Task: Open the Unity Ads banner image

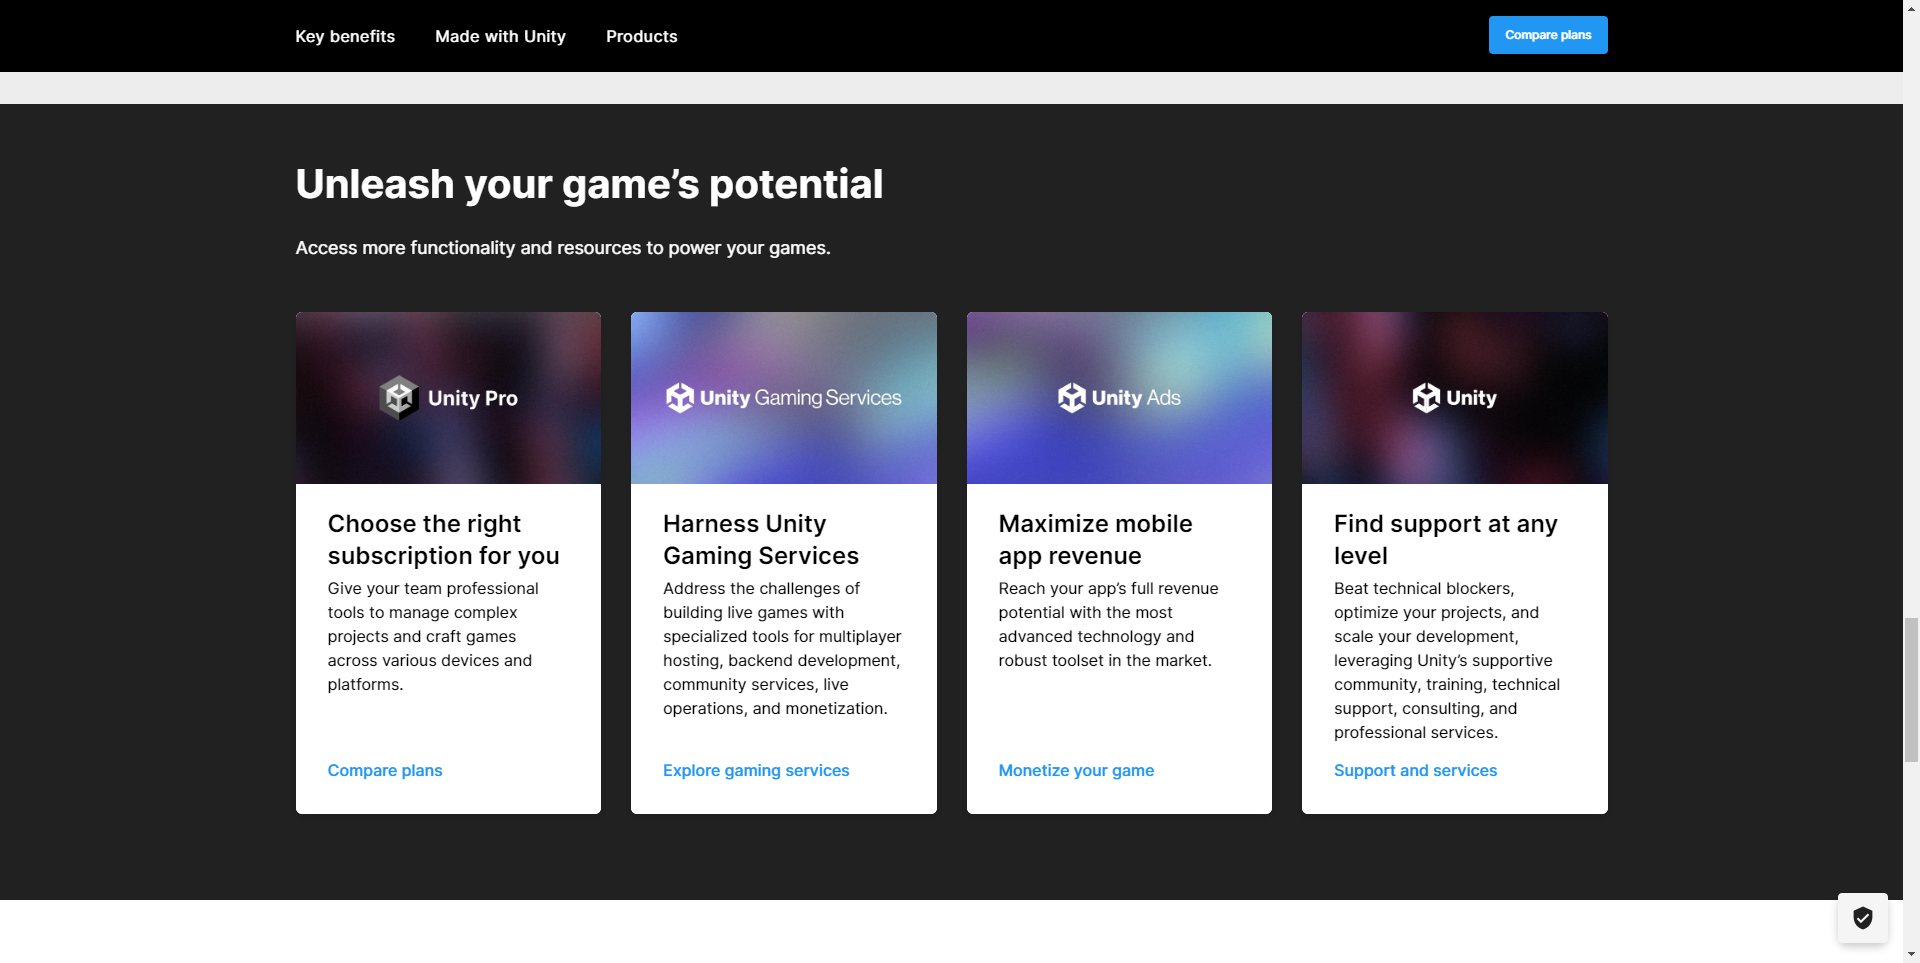Action: click(1119, 398)
